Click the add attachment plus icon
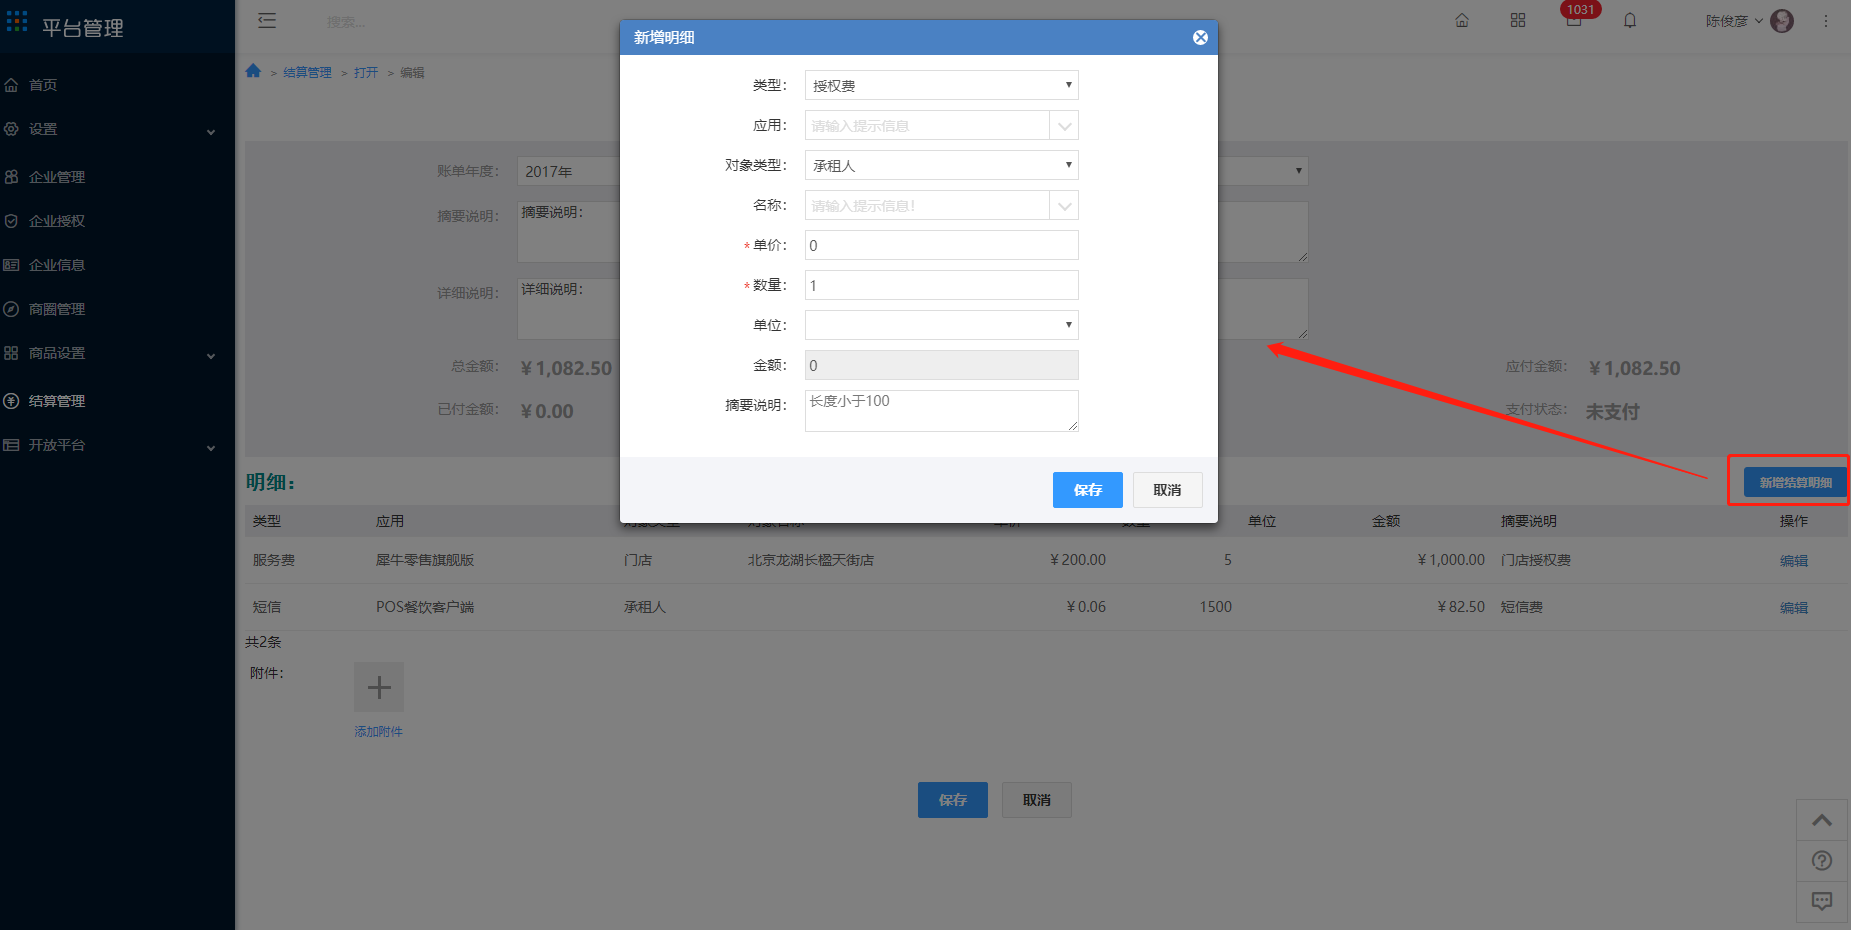1851x930 pixels. pyautogui.click(x=379, y=687)
